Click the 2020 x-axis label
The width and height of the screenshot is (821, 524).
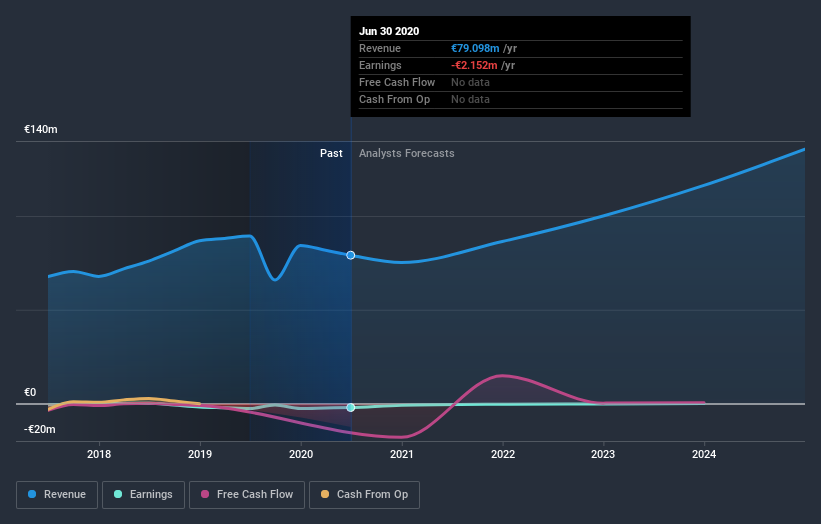coord(301,454)
